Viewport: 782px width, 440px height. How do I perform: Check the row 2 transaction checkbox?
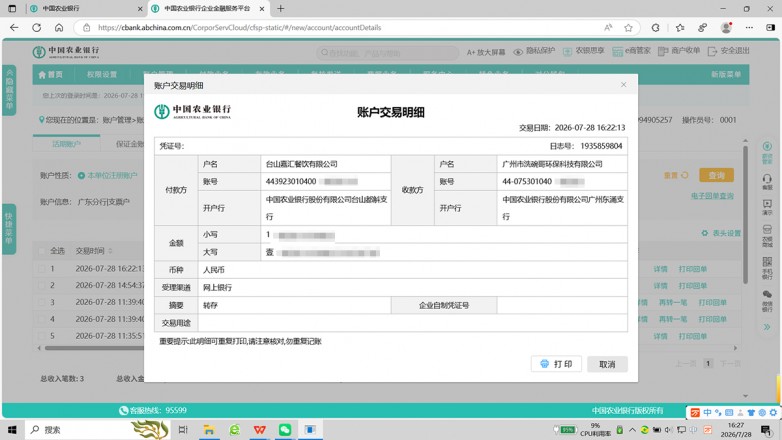42,285
